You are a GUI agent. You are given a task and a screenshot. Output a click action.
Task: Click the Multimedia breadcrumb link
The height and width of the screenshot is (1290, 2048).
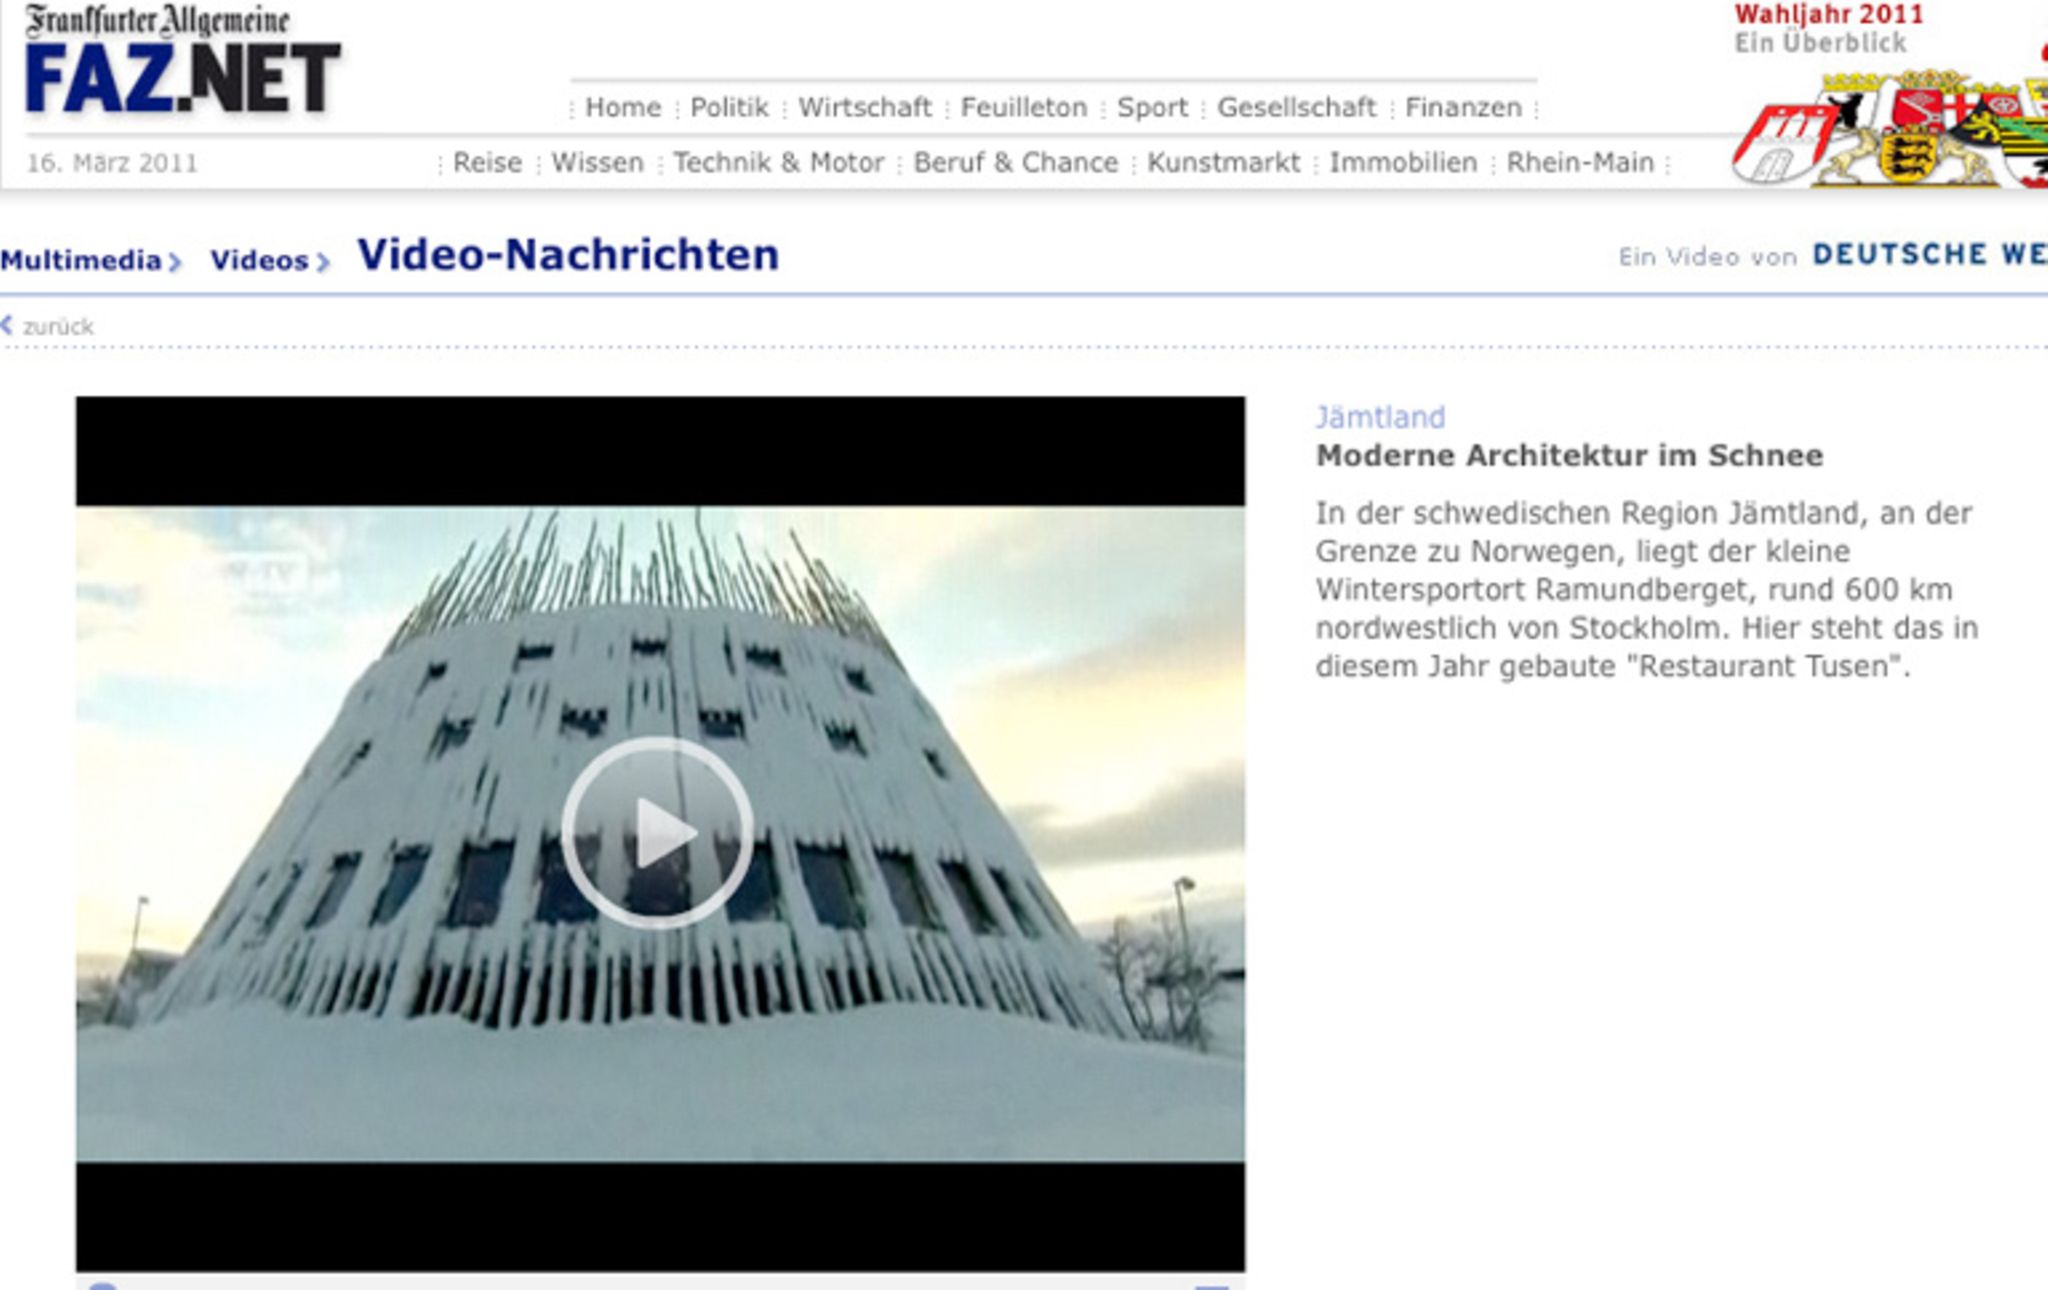point(81,260)
